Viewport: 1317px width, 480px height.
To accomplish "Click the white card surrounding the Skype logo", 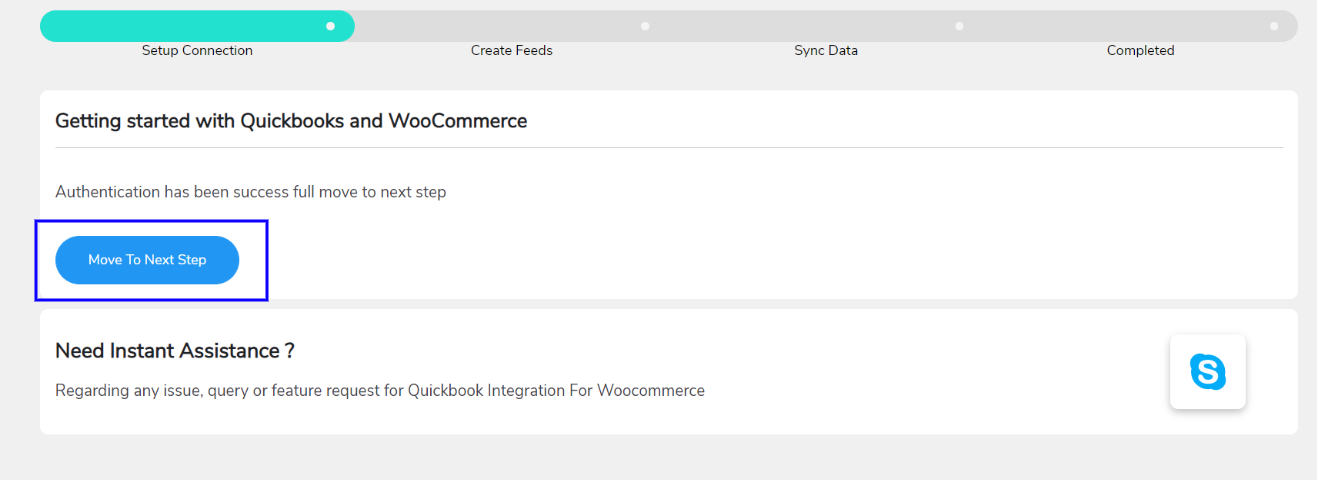I will coord(1207,372).
